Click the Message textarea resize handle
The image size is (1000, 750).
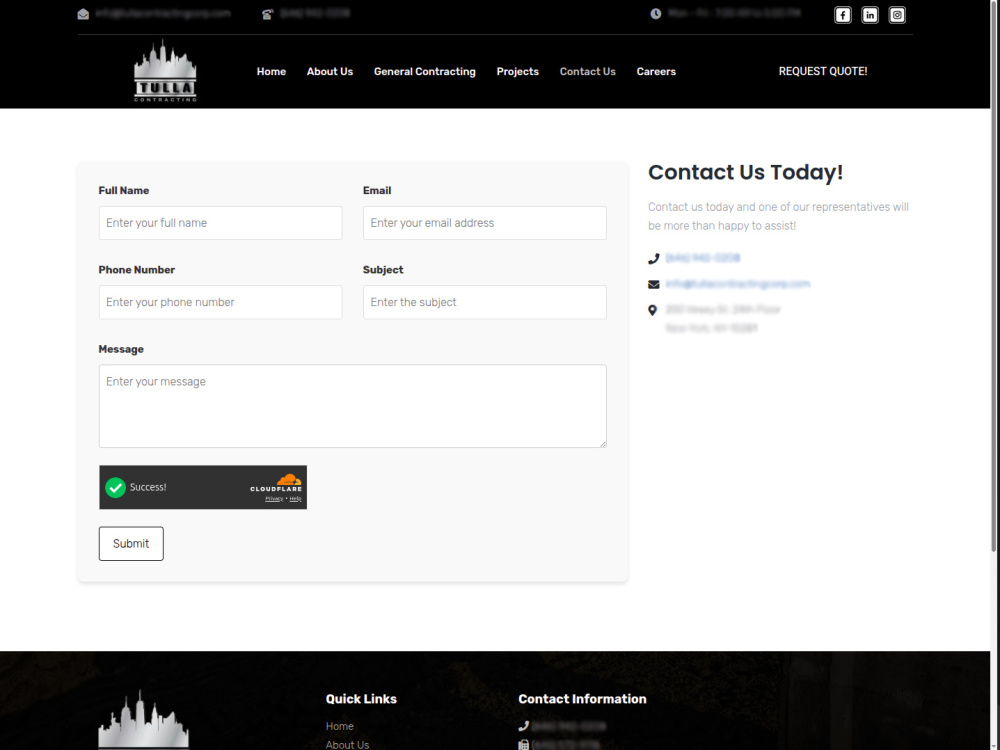pos(602,443)
